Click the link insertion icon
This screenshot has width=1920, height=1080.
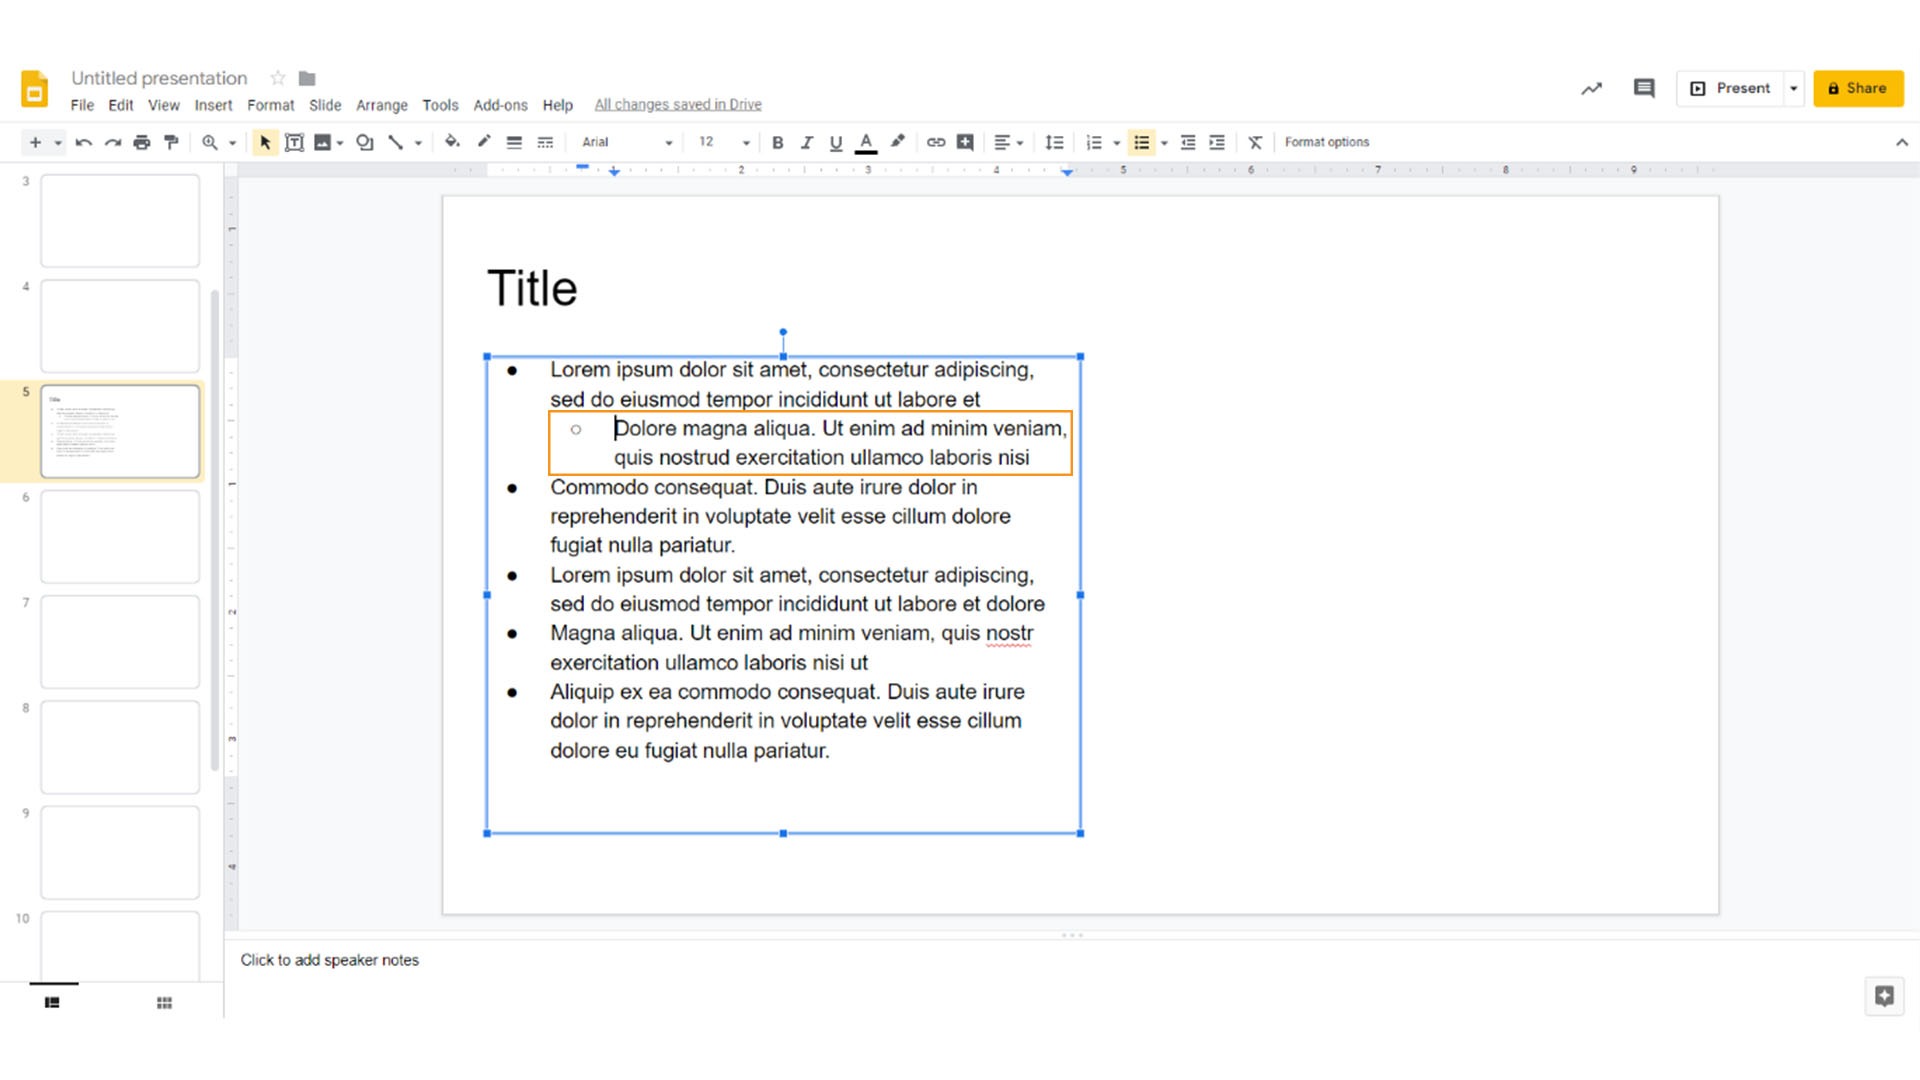coord(936,141)
